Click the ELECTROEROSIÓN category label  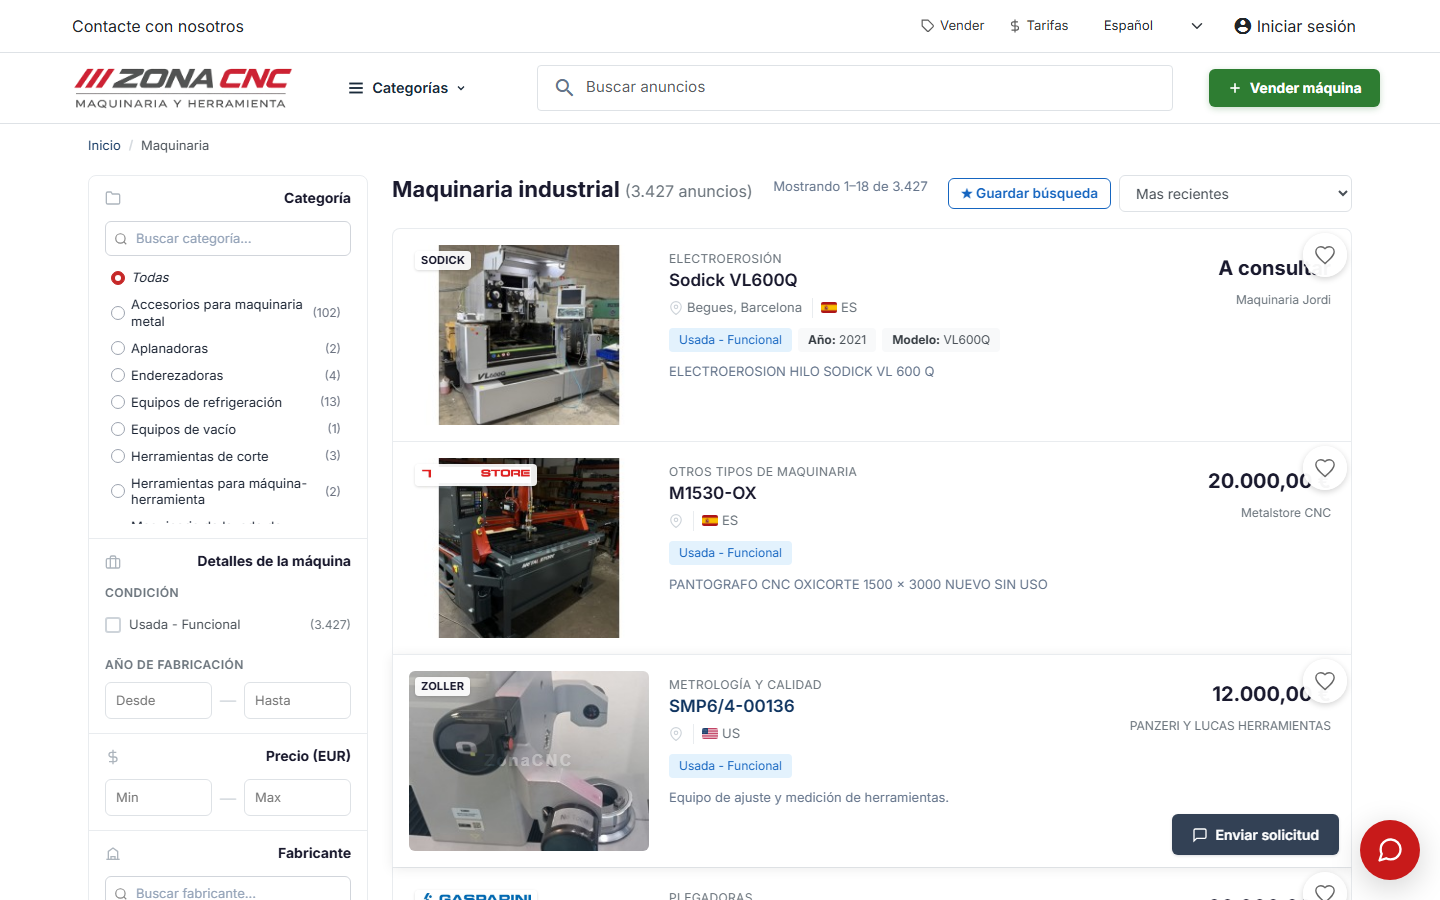click(x=725, y=259)
